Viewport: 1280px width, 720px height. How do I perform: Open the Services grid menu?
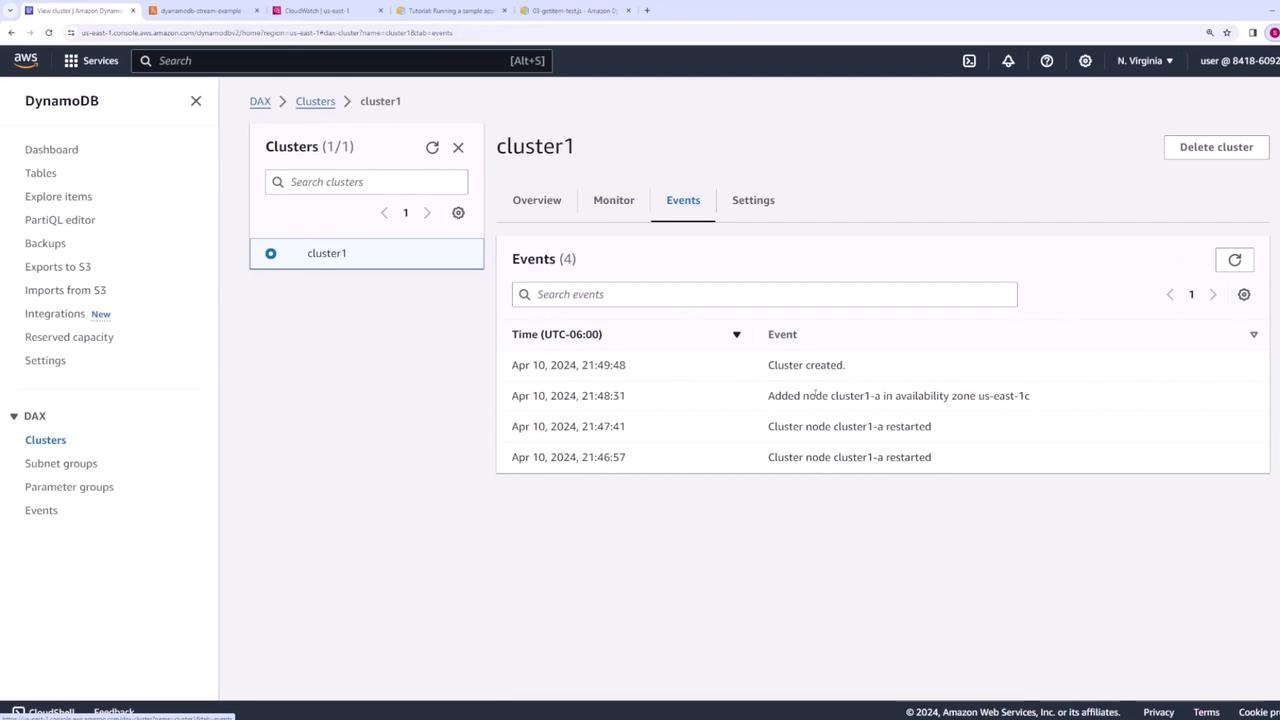[91, 61]
